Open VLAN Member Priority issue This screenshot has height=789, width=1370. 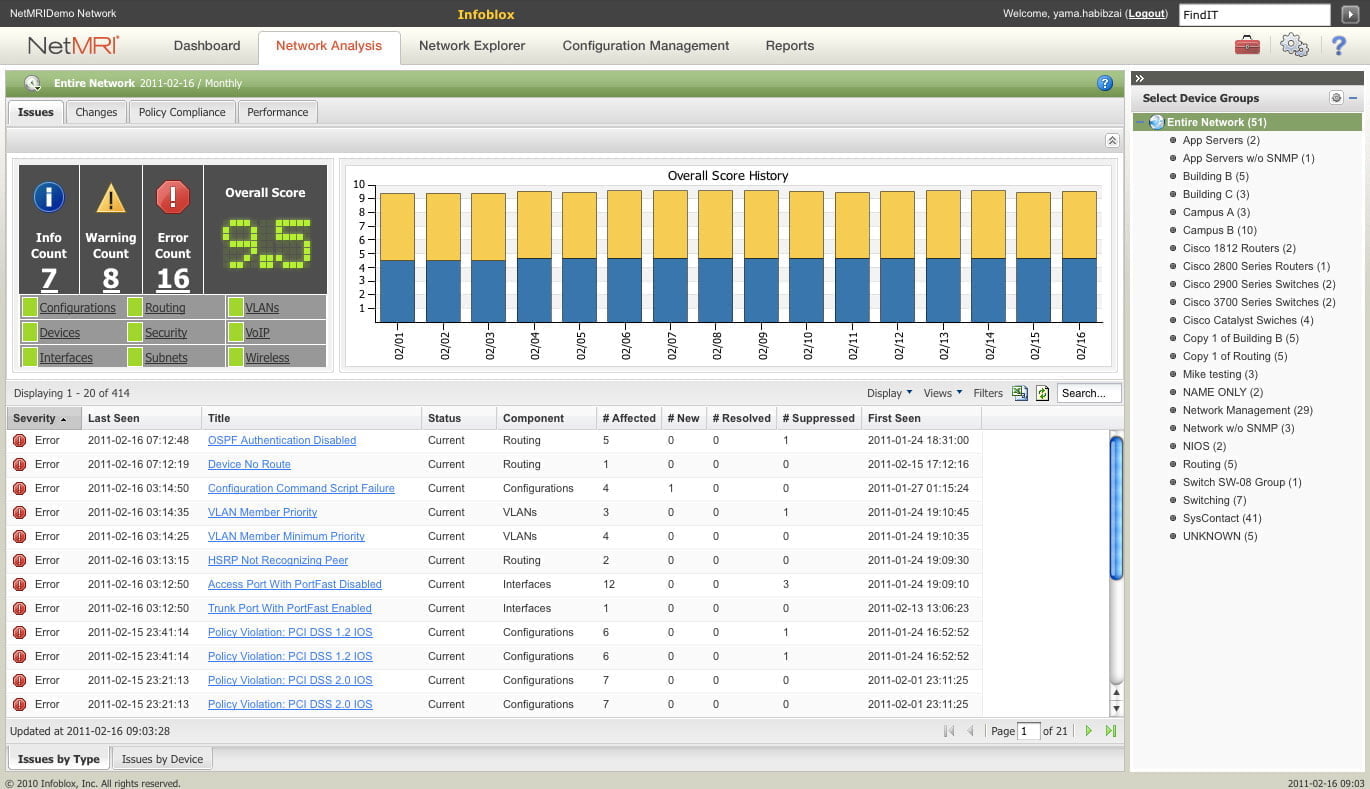pos(262,512)
